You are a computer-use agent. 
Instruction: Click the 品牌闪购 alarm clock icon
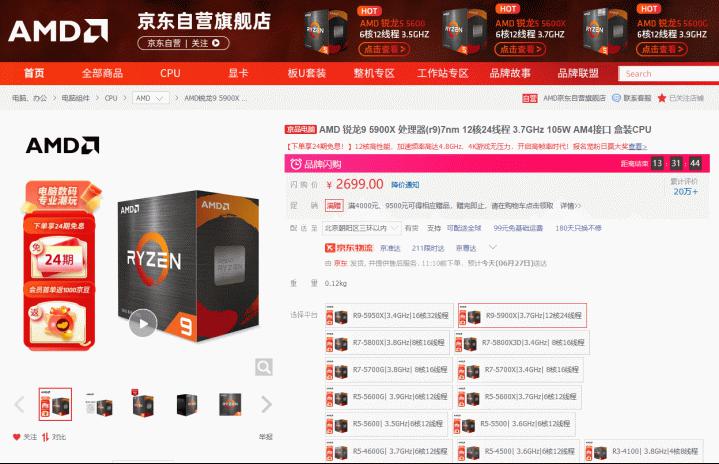tap(296, 164)
